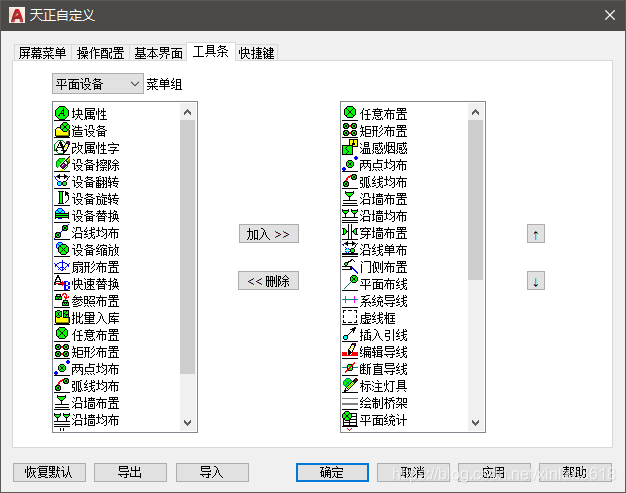Choose the 门侧布置 icon
This screenshot has height=493, width=626.
tap(350, 267)
